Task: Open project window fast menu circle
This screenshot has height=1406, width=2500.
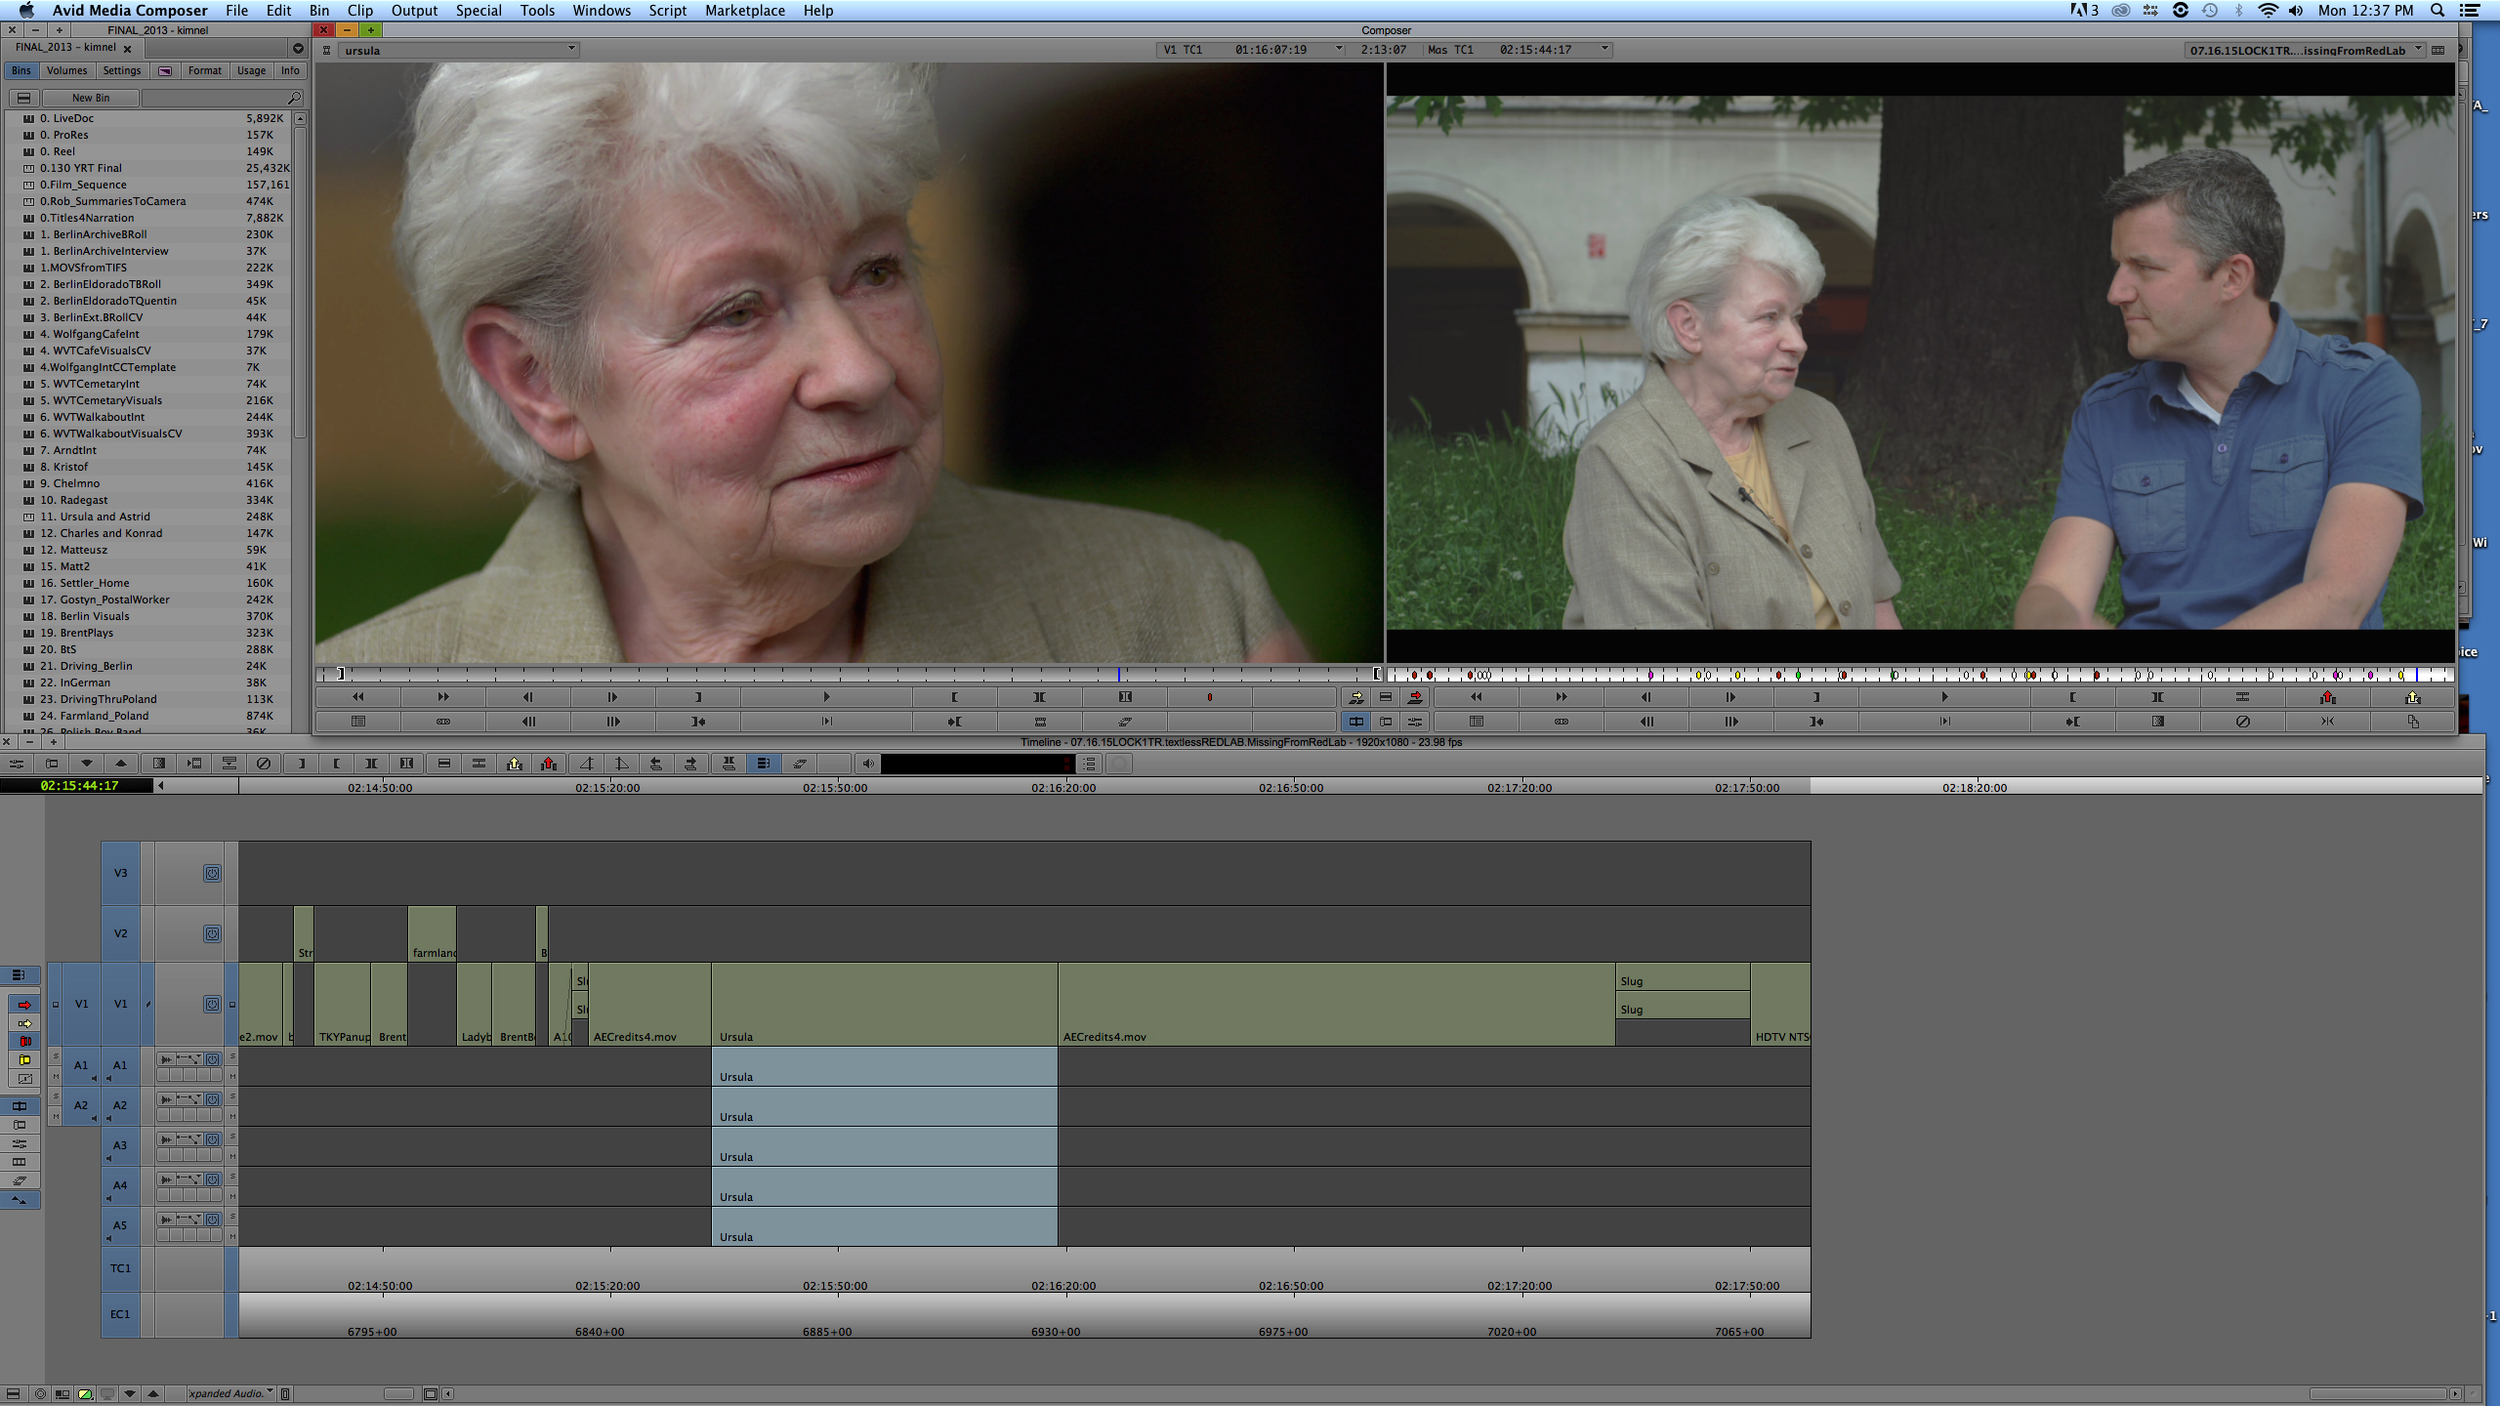Action: (297, 48)
